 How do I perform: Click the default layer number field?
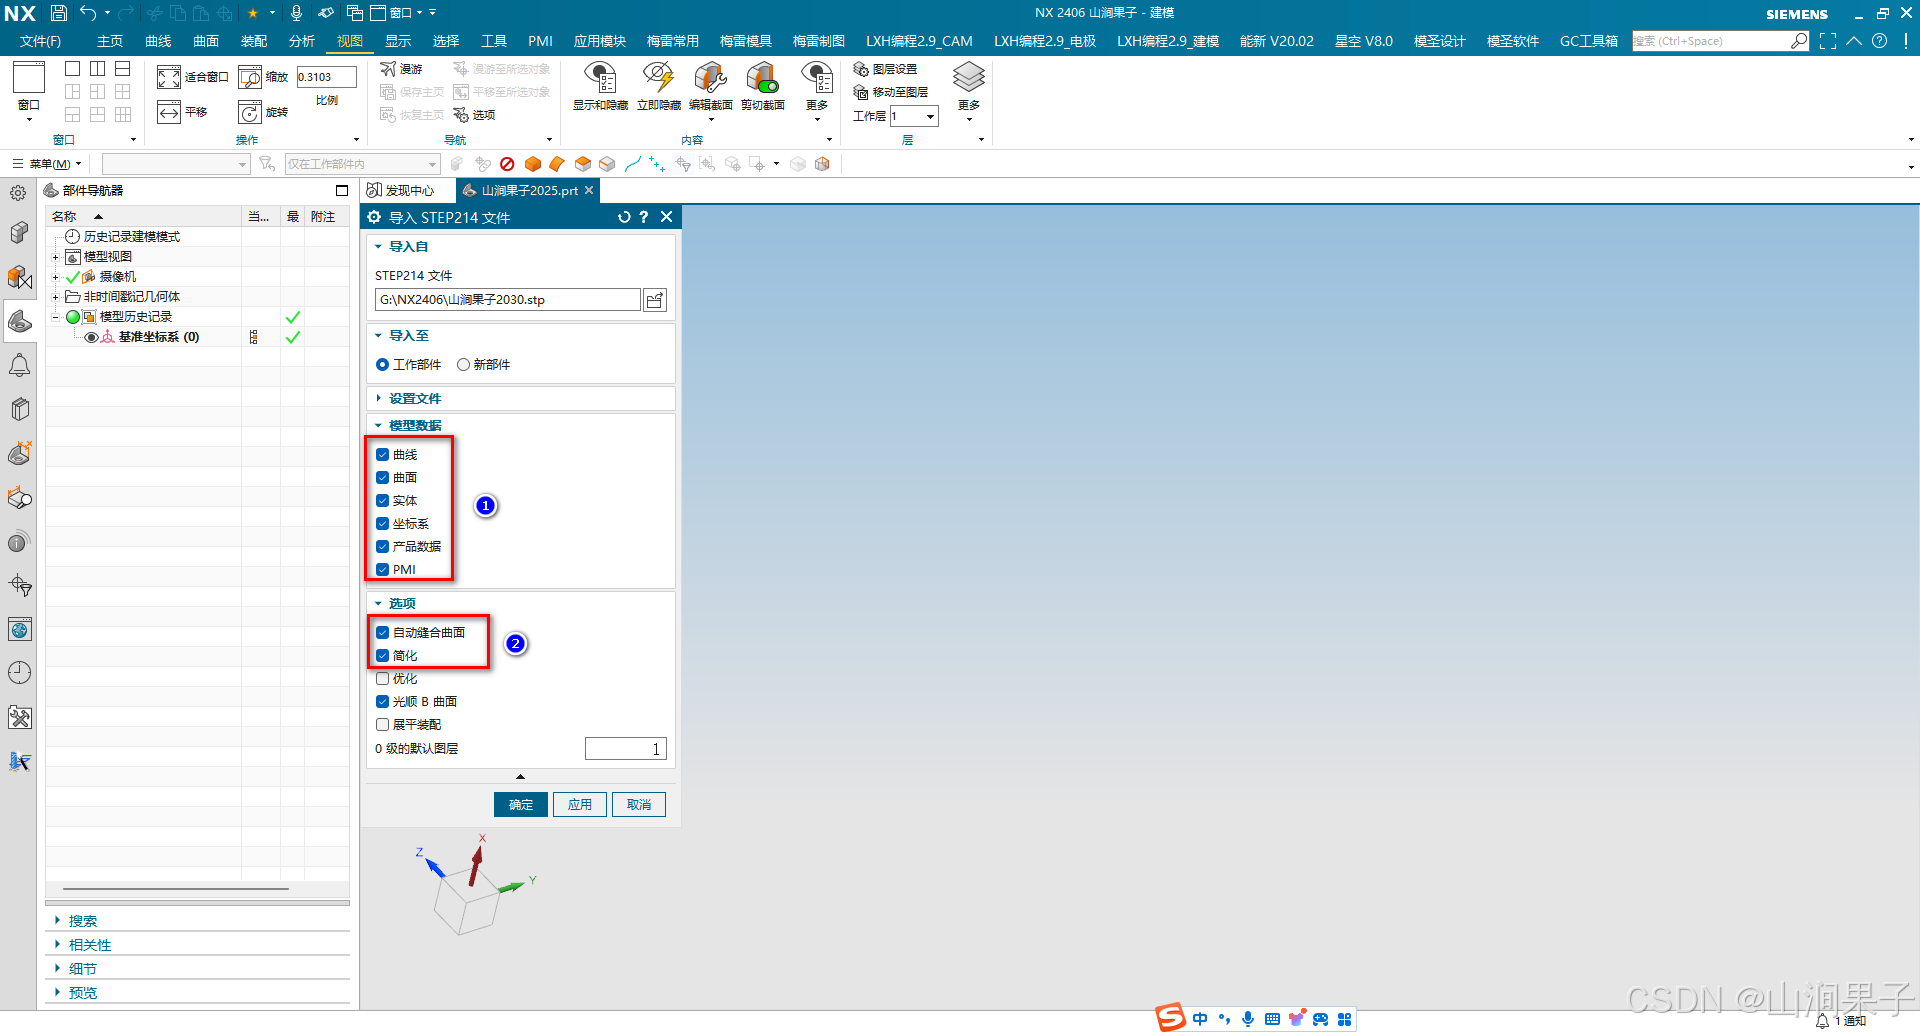click(x=625, y=749)
